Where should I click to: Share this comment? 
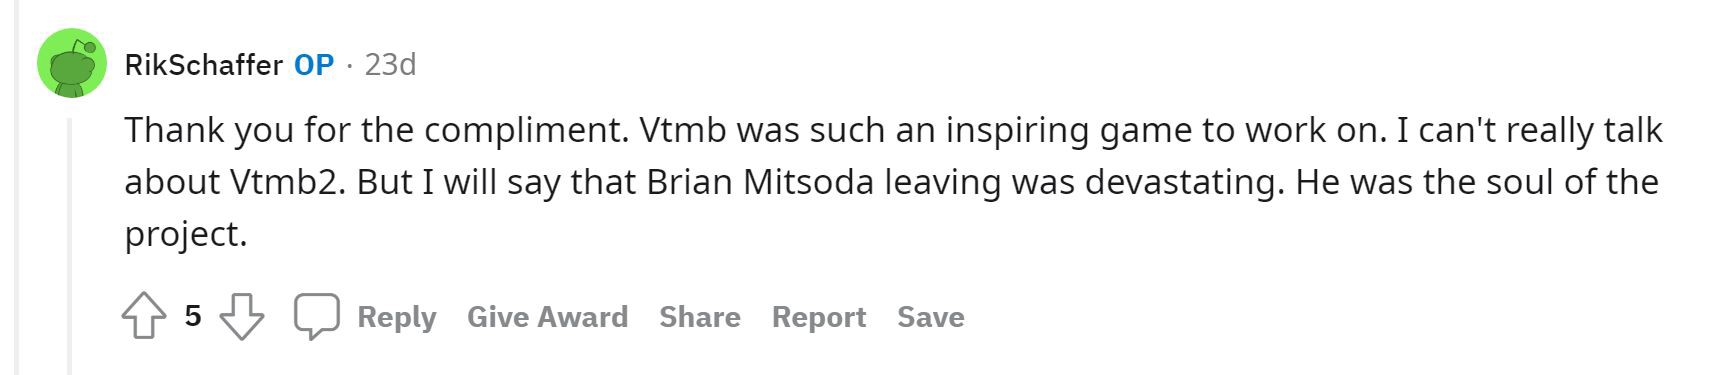coord(700,317)
